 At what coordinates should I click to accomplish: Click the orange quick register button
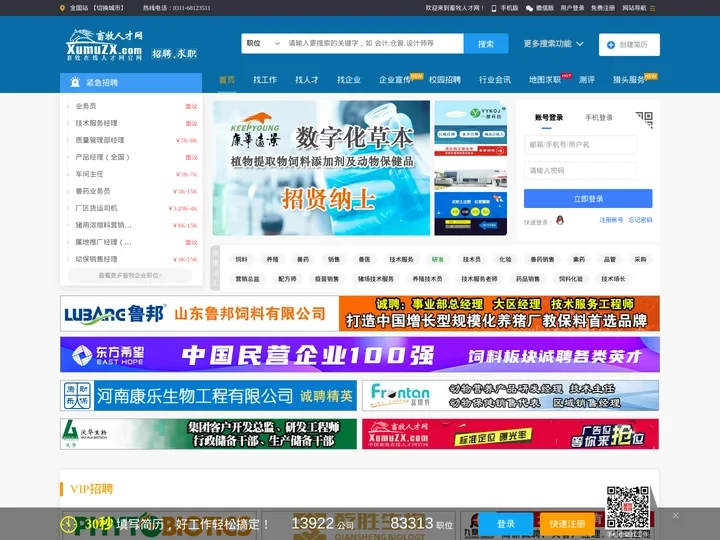coord(567,524)
